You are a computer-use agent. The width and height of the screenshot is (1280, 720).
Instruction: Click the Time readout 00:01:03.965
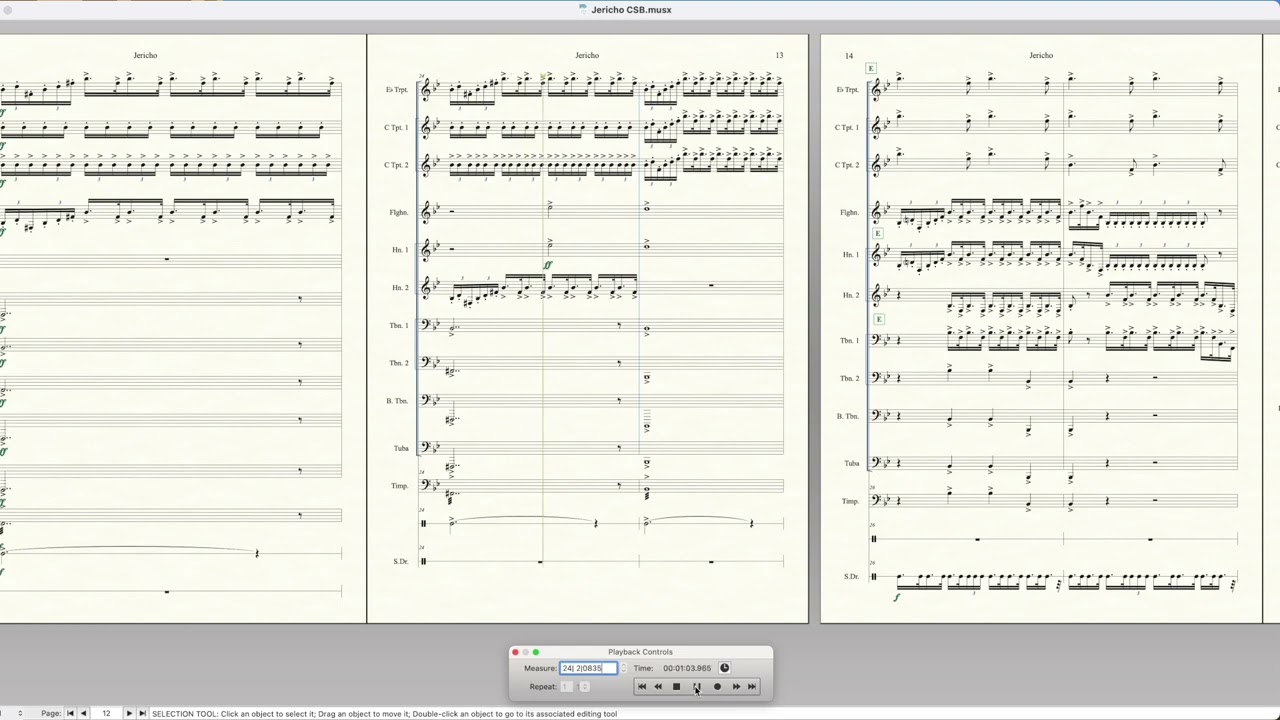click(x=687, y=668)
